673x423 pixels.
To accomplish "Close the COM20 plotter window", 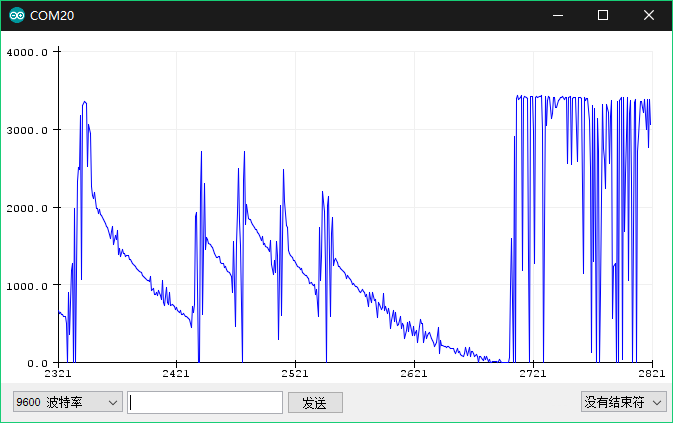I will tap(649, 15).
